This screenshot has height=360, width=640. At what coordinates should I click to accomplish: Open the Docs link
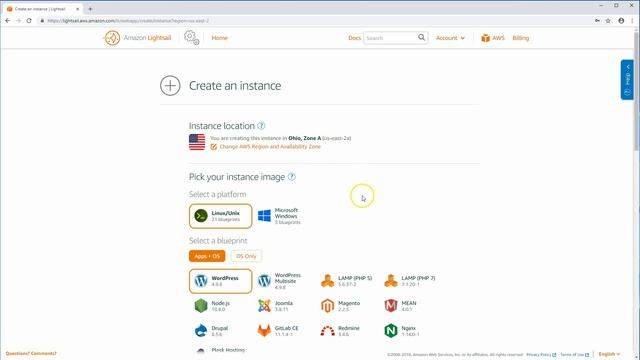[x=354, y=38]
